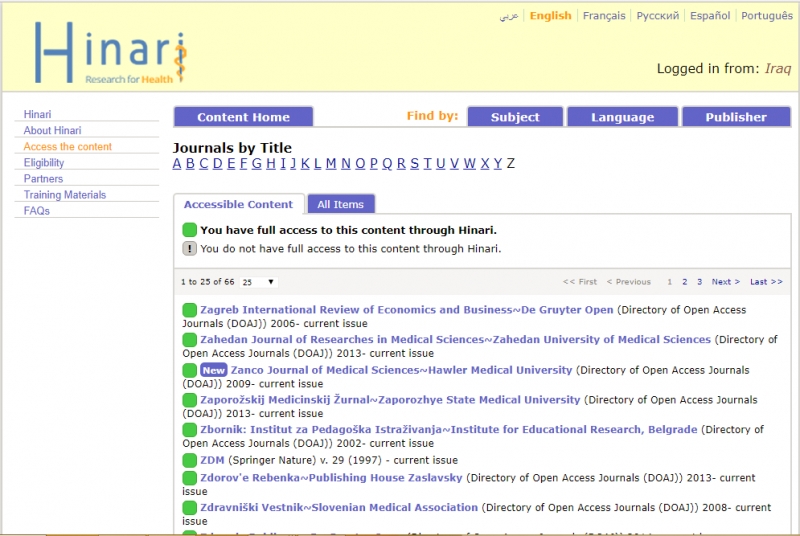The image size is (800, 536).
Task: Click the 1 to 25 of 66 count
Action: 208,282
